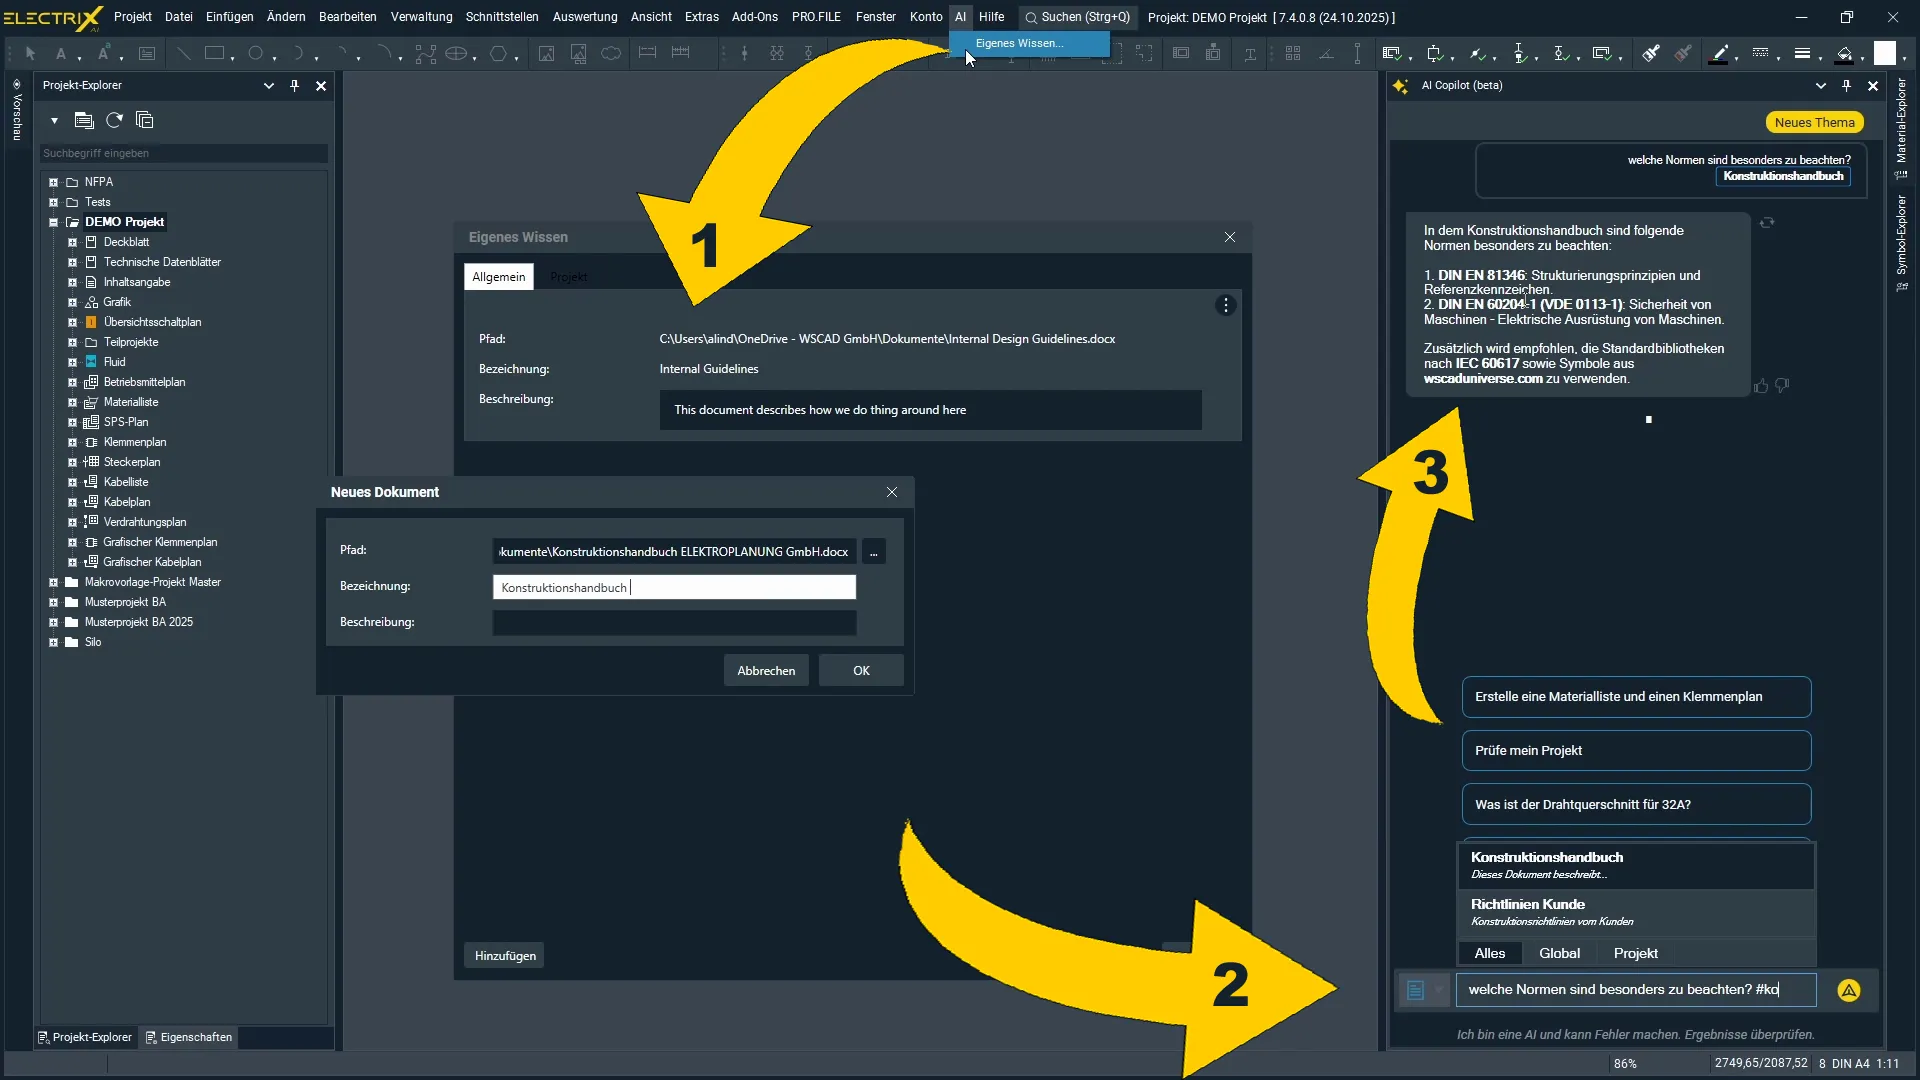Click the format painter brush icon
The width and height of the screenshot is (1920, 1080).
click(1651, 54)
